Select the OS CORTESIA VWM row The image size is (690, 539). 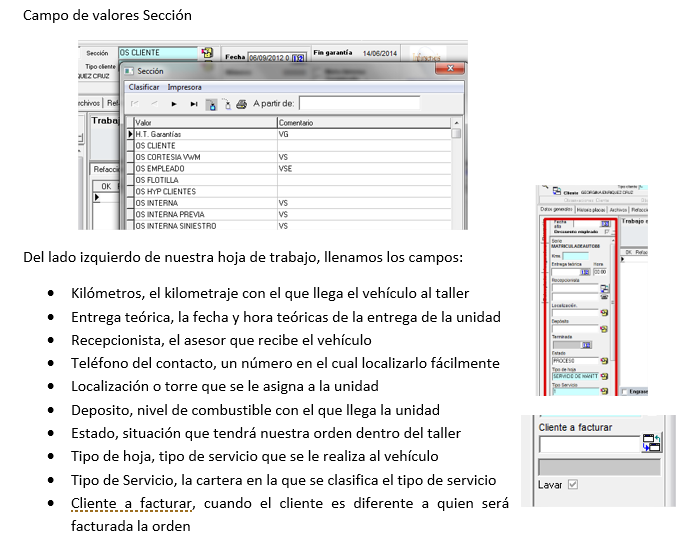pyautogui.click(x=289, y=157)
